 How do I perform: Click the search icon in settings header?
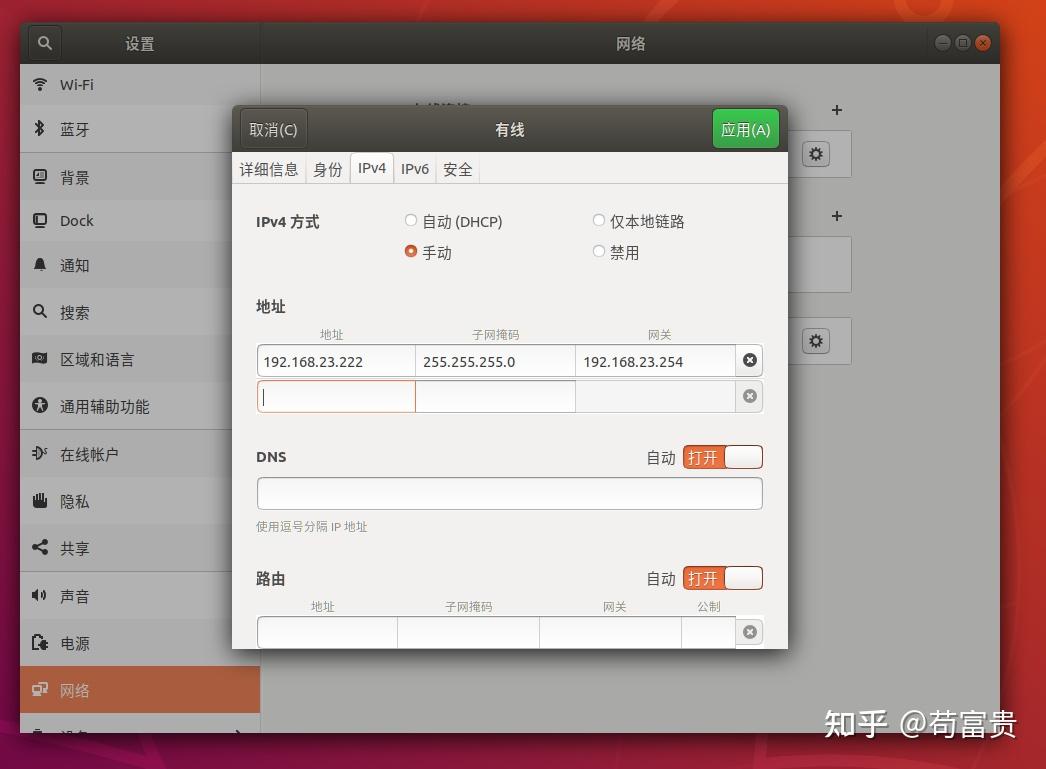click(x=45, y=43)
